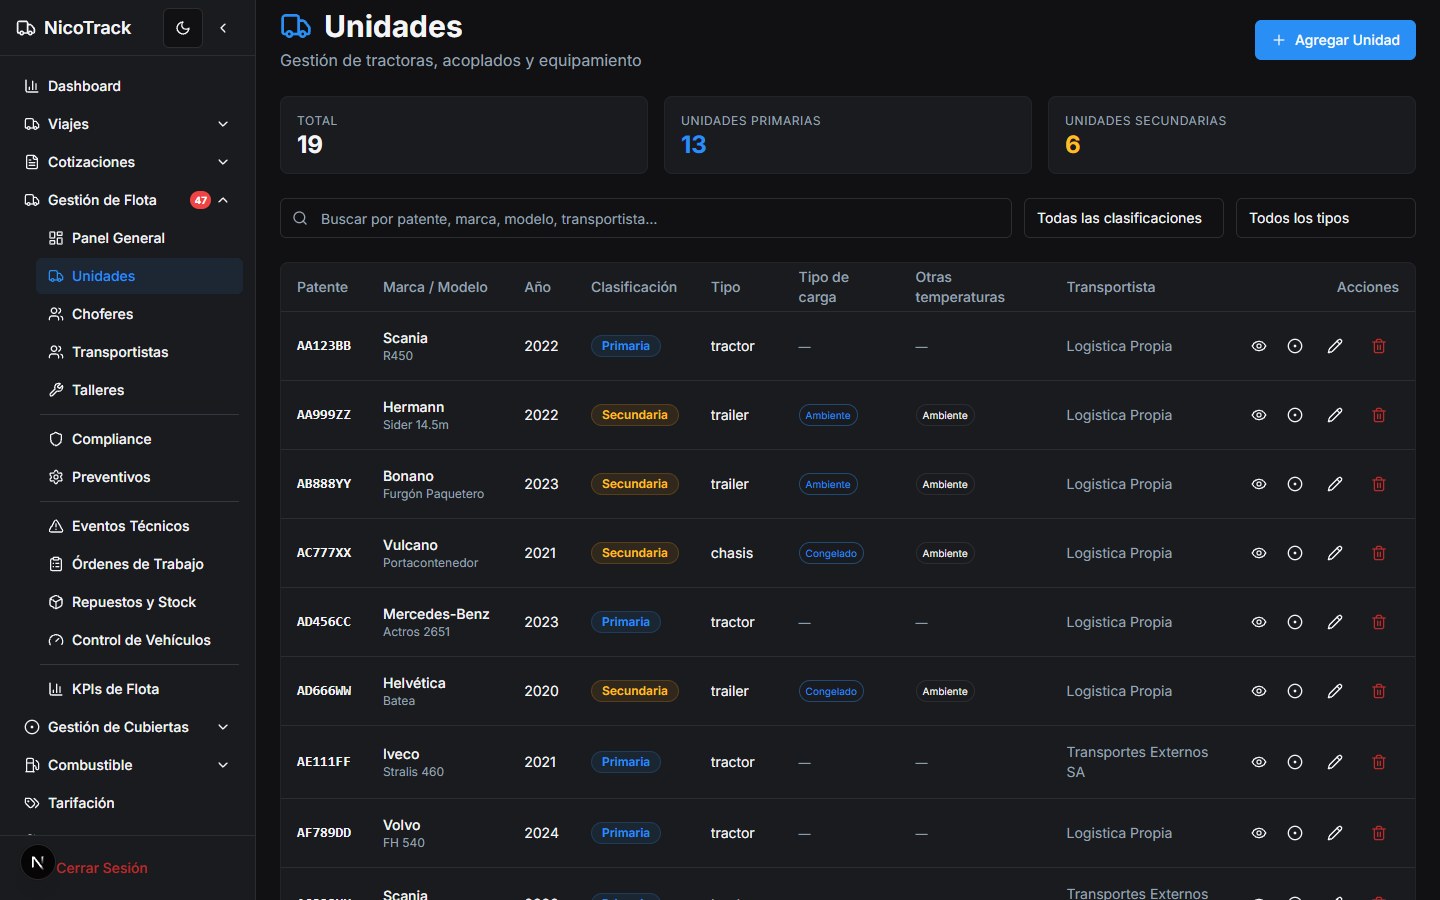The width and height of the screenshot is (1440, 900).
Task: View details of unit AA123BB
Action: point(1259,346)
